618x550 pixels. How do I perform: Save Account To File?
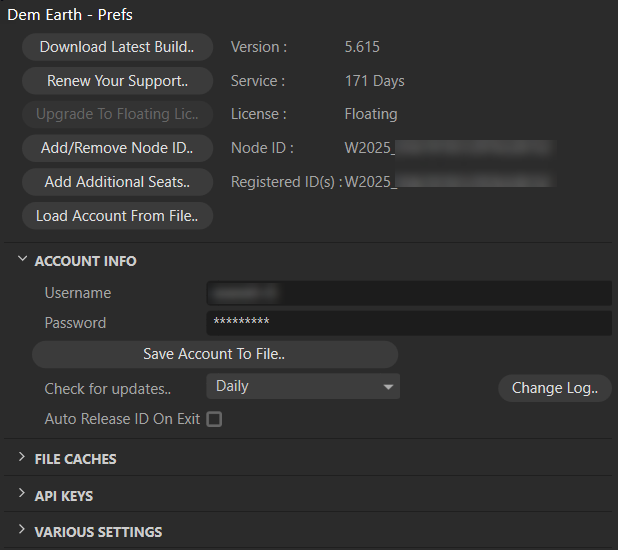coord(215,354)
